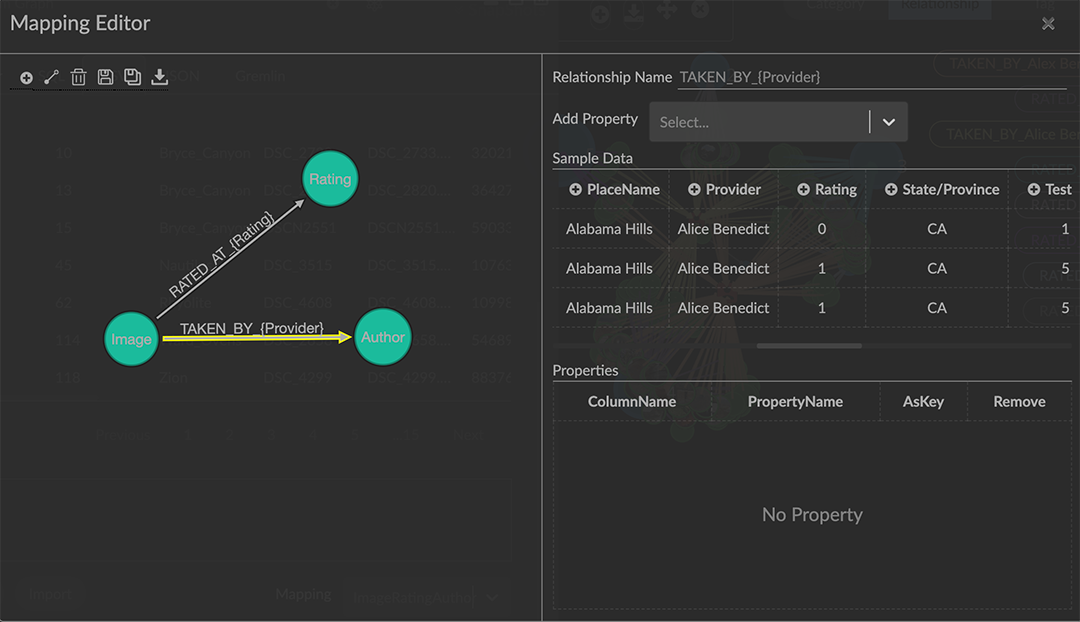
Task: Click the RATED_AT_{Rating} relationship label
Action: point(220,254)
